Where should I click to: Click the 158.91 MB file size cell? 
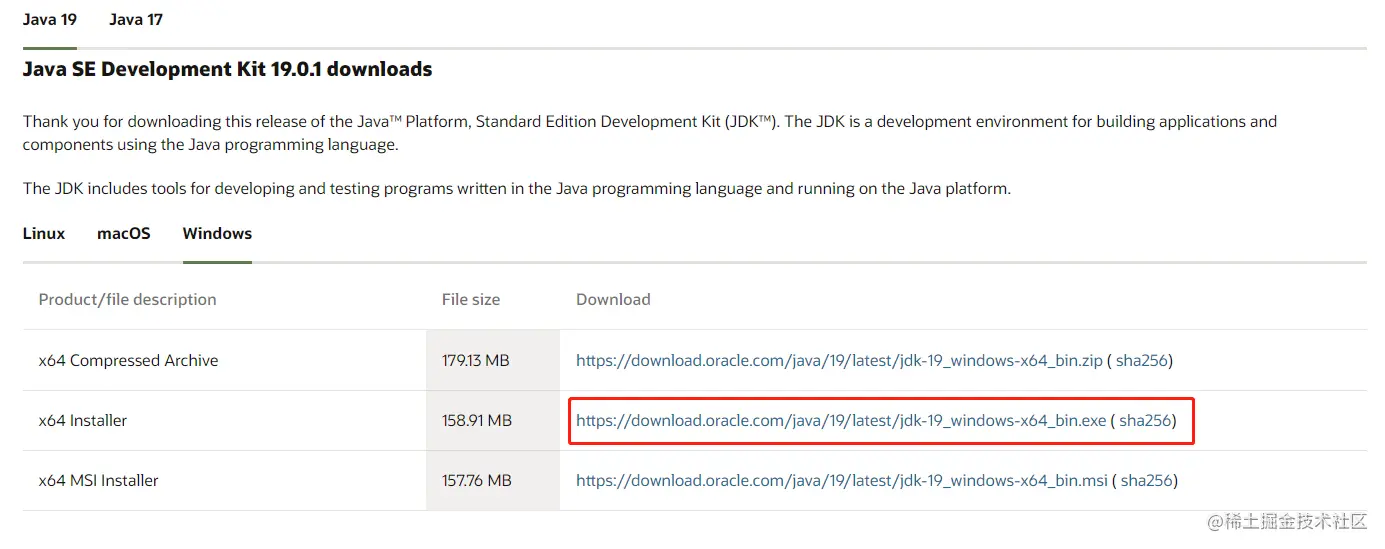coord(493,421)
